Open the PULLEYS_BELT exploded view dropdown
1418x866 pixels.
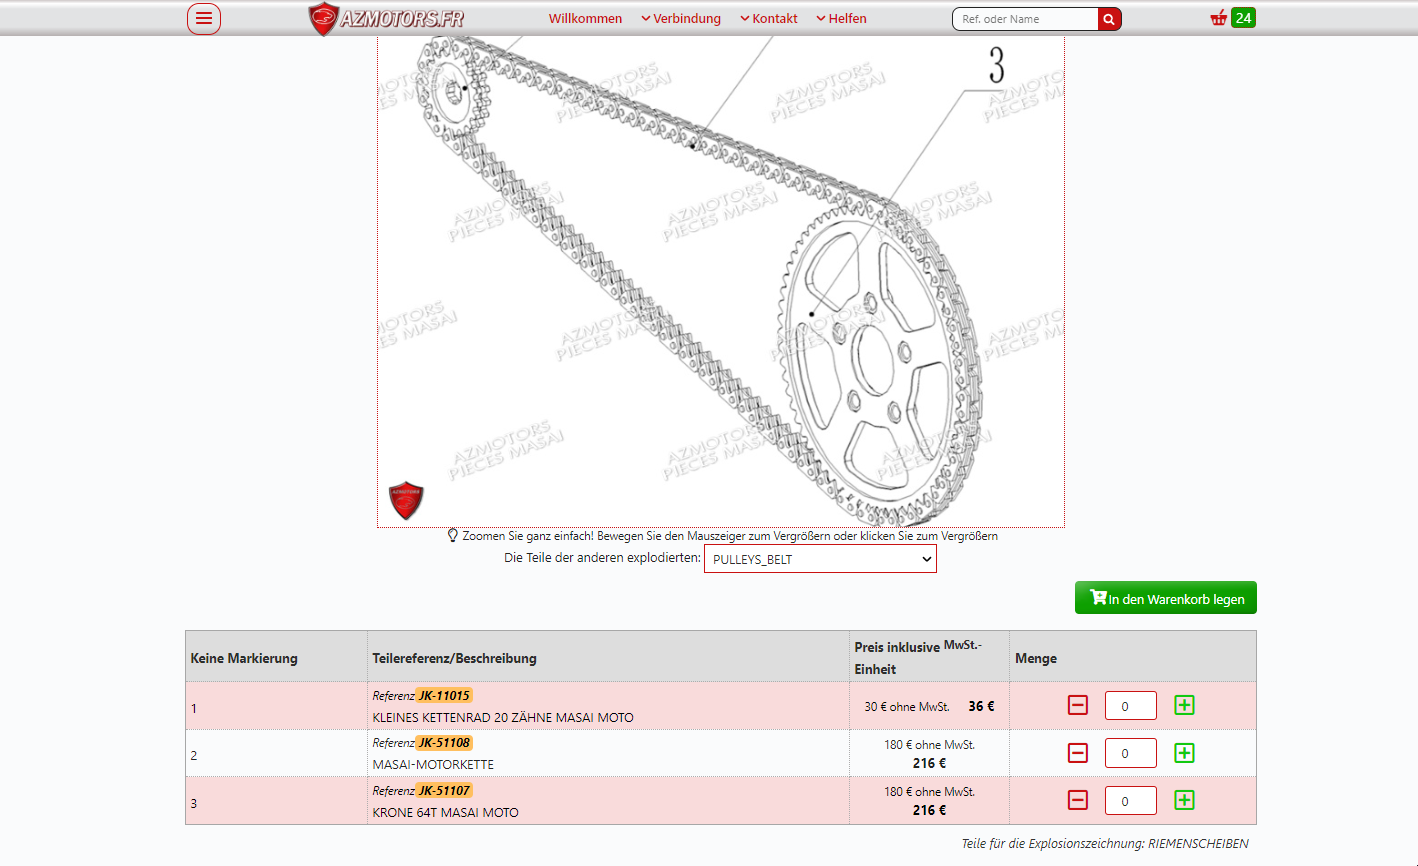[820, 559]
